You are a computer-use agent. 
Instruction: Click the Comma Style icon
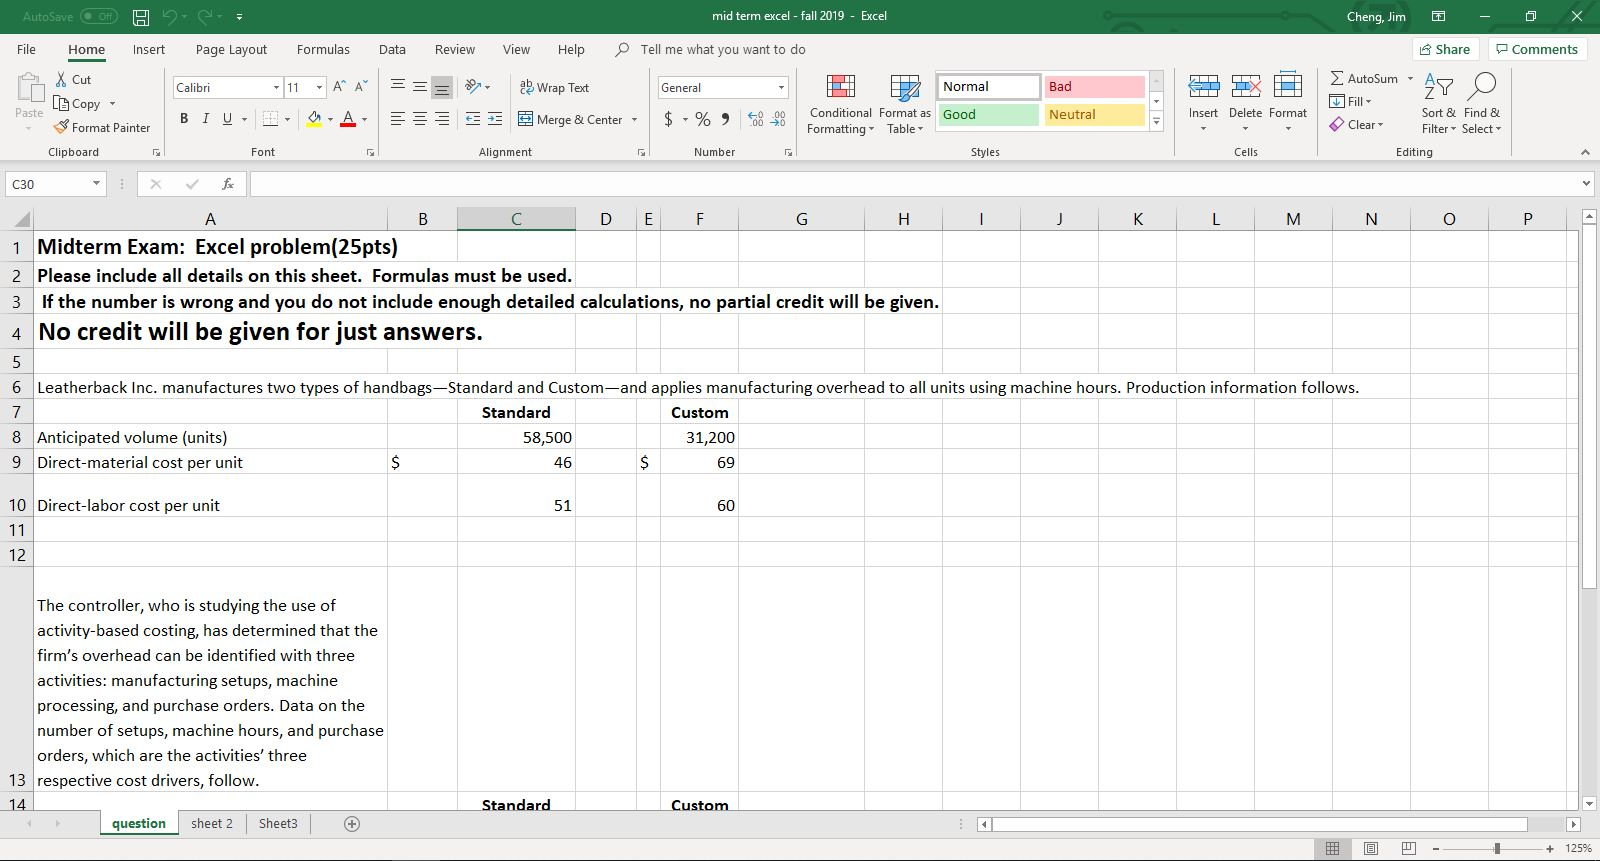pyautogui.click(x=724, y=119)
